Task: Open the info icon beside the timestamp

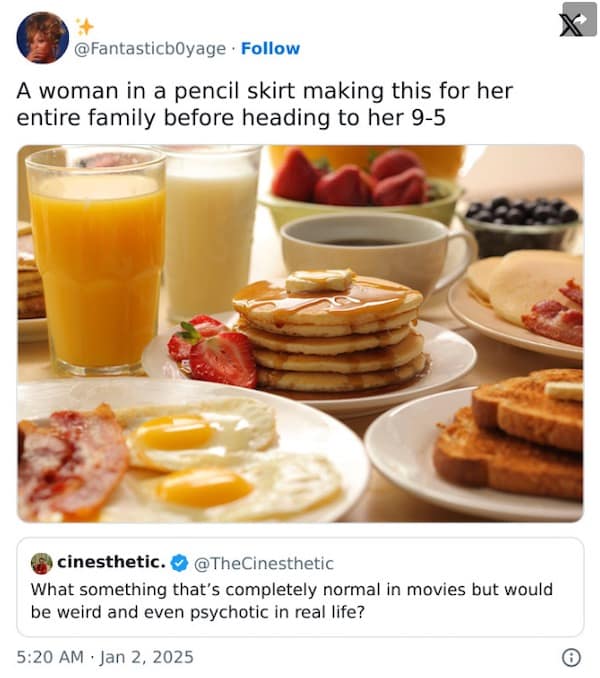Action: [x=571, y=657]
